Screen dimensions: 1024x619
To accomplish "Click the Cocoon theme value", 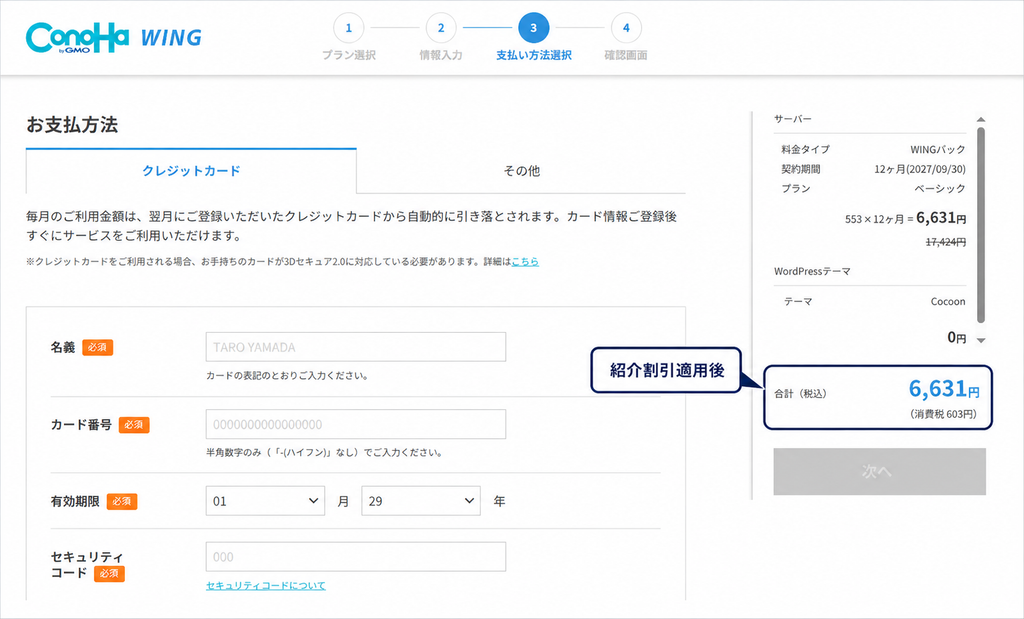I will (948, 302).
